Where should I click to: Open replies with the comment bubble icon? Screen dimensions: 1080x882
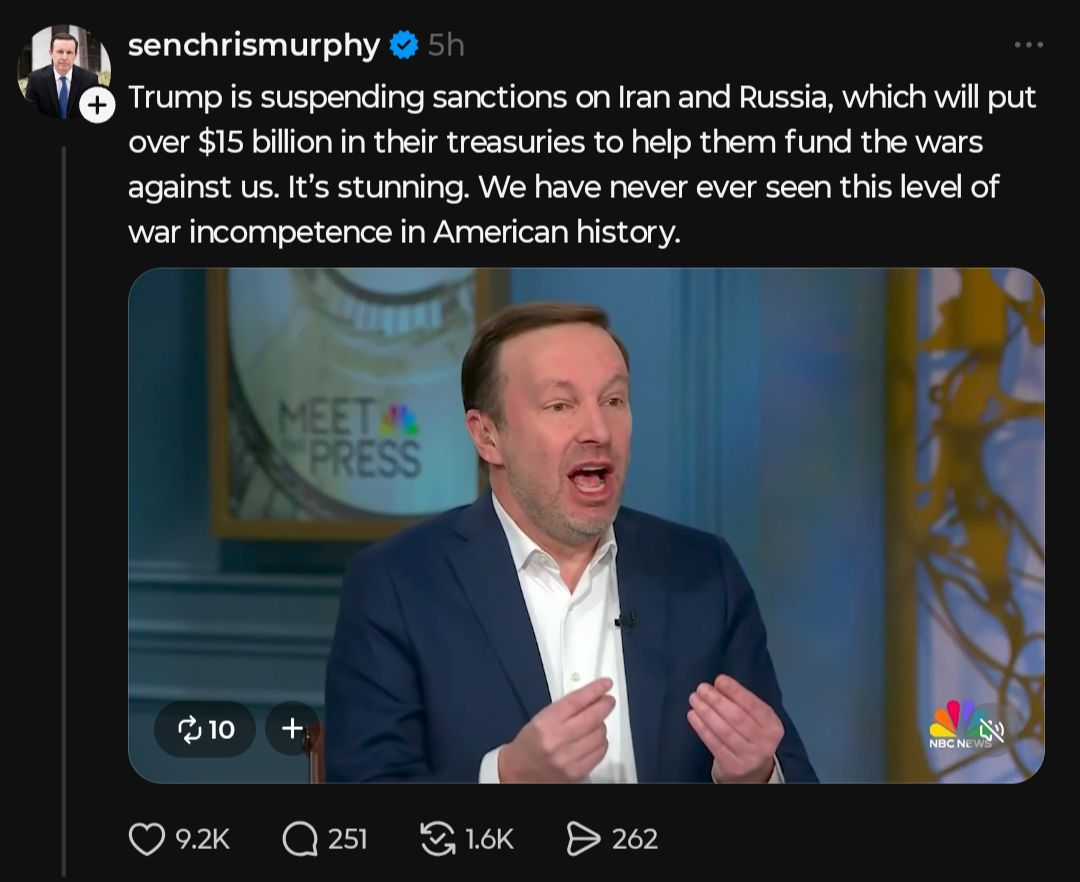tap(300, 838)
